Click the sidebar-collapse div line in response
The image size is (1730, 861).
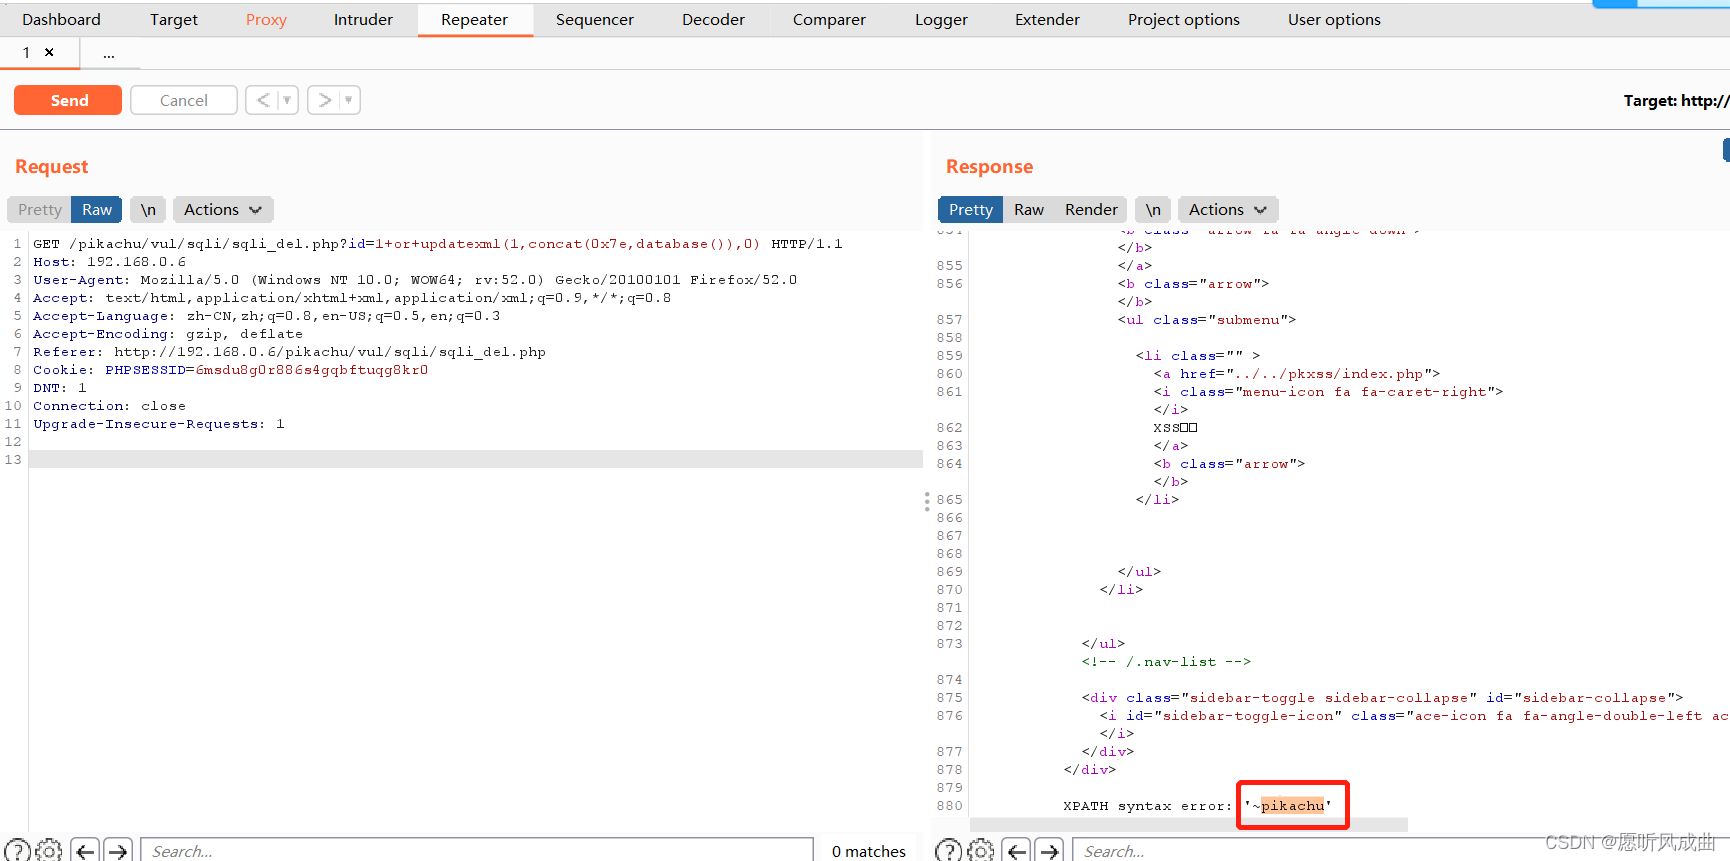(x=1382, y=698)
